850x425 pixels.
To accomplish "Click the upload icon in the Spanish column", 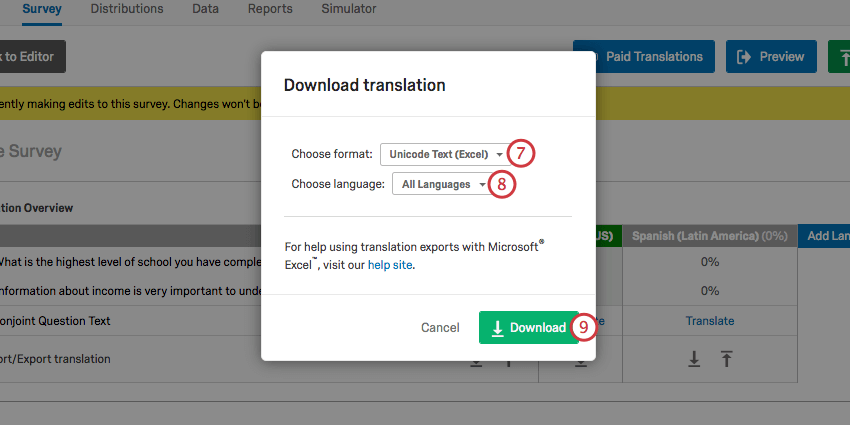I will click(727, 359).
